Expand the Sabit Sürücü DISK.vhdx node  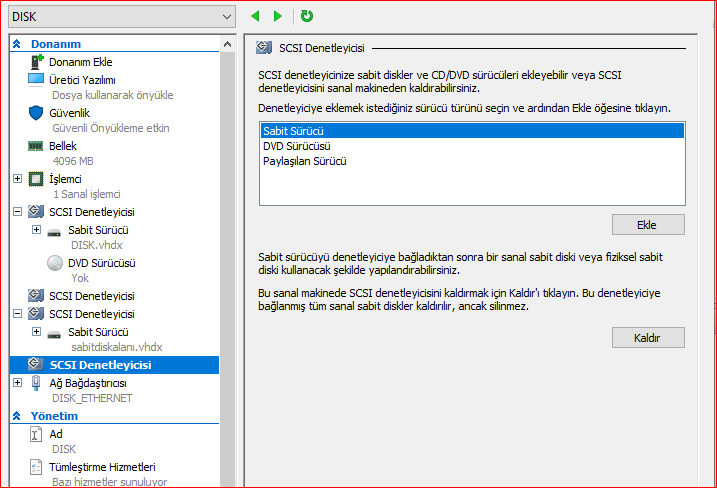[37, 229]
